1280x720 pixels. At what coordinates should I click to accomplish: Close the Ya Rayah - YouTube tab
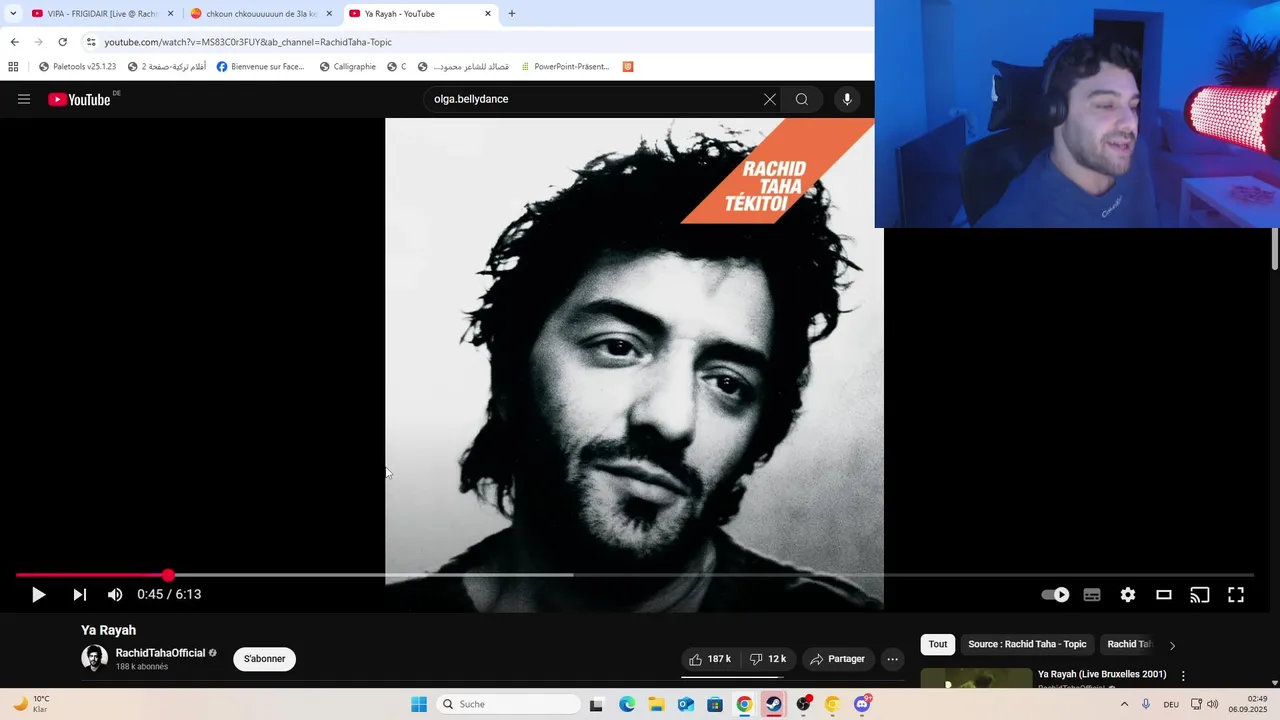[x=487, y=14]
